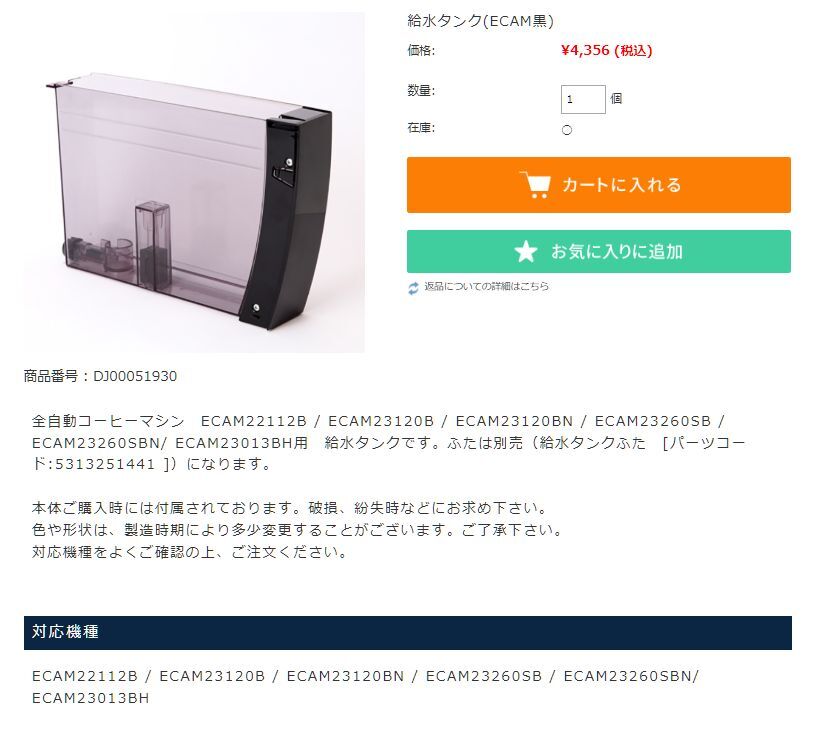Viewport: 826px width, 735px height.
Task: Click the 個 unit label beside quantity
Action: [616, 99]
